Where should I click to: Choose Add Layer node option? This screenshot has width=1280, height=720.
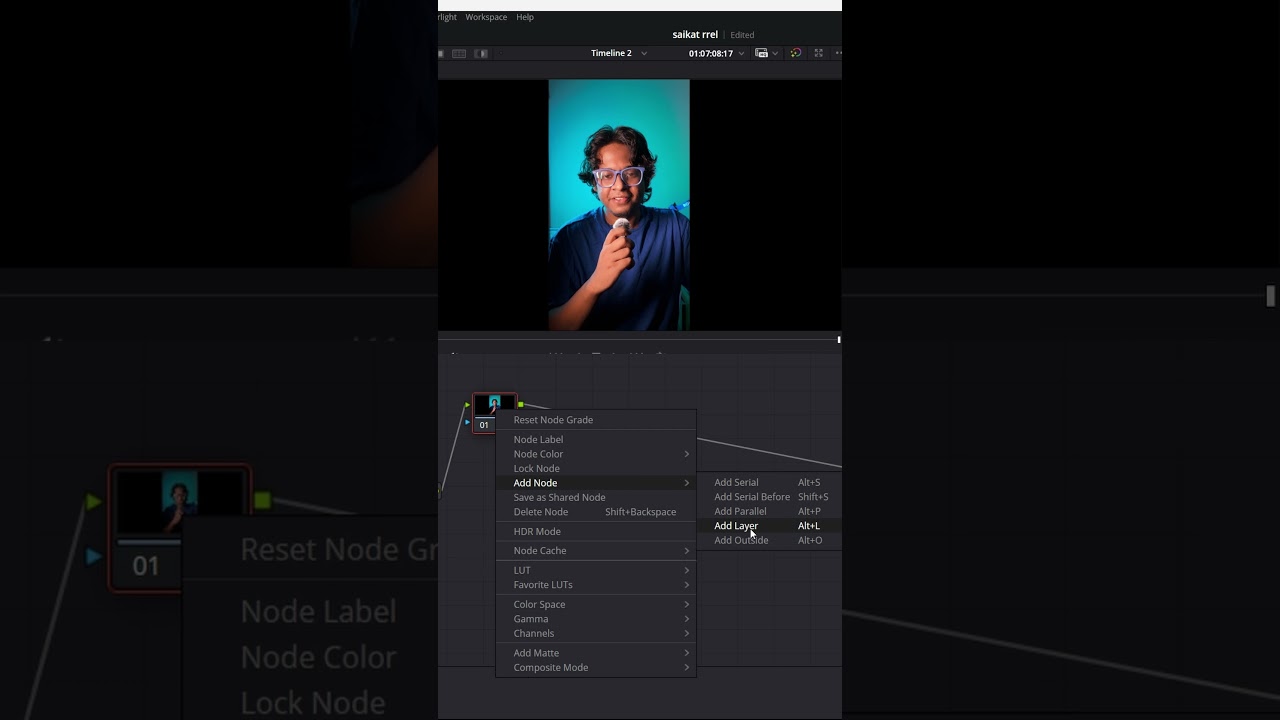tap(770, 526)
